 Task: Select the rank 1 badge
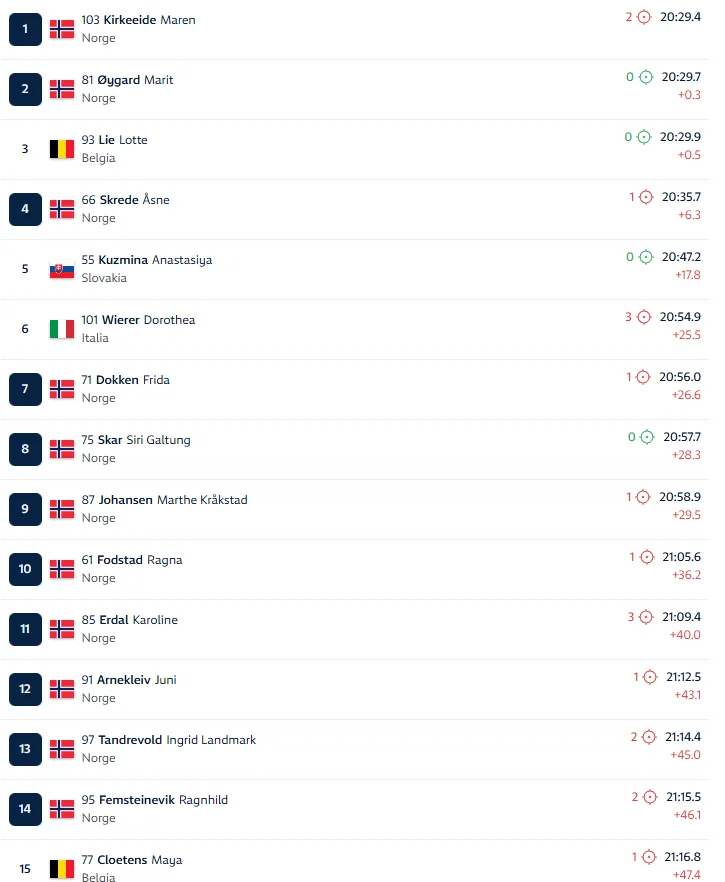pos(25,29)
